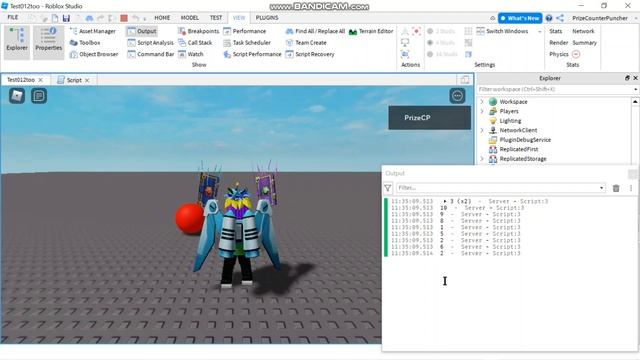Close the Script tab
640x360 pixels.
tap(87, 80)
